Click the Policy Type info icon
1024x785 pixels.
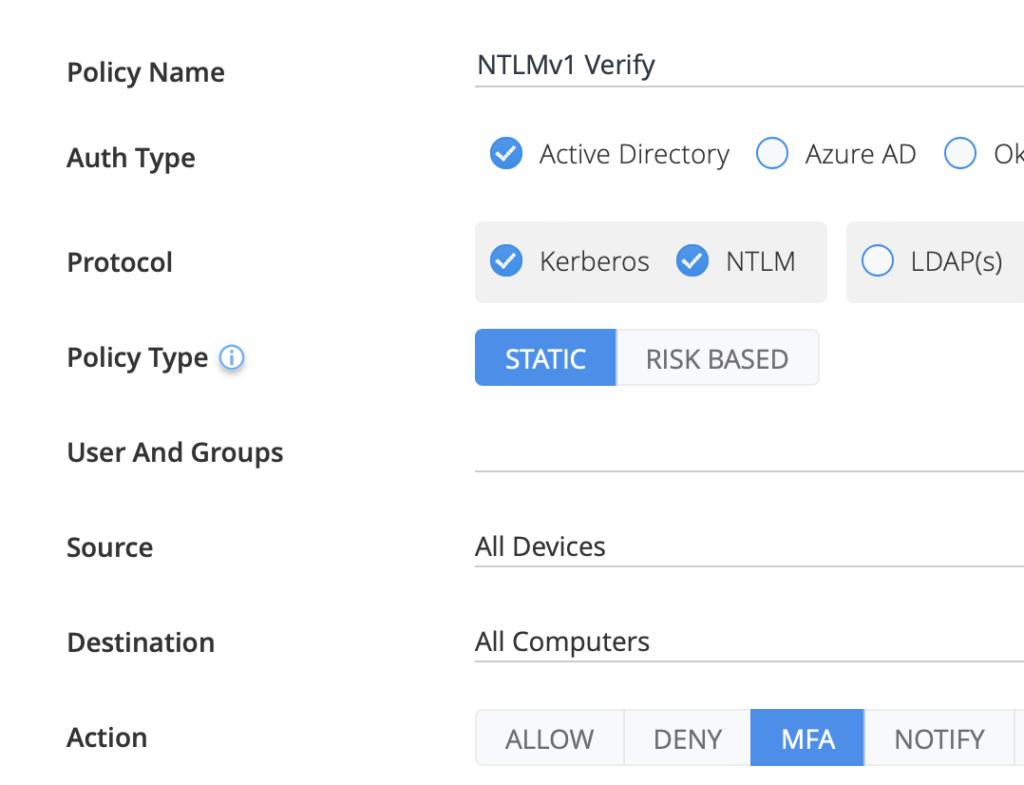point(232,358)
